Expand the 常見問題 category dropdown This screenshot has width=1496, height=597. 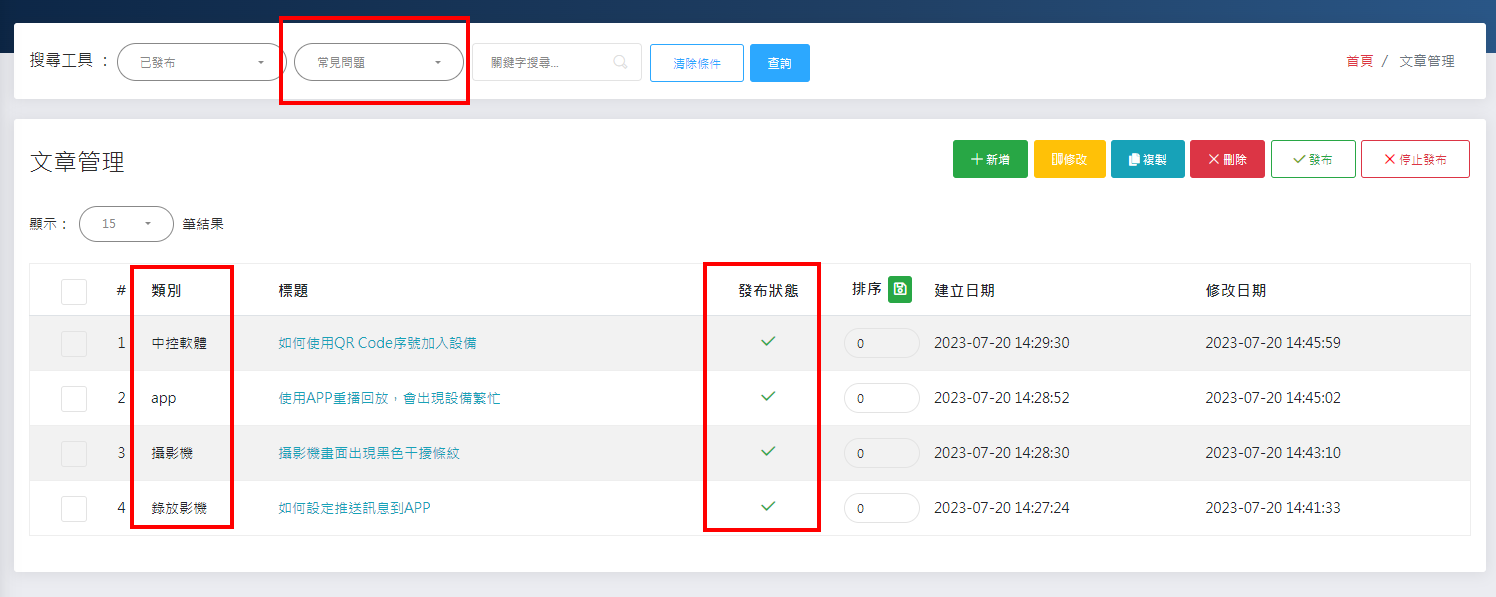[378, 62]
